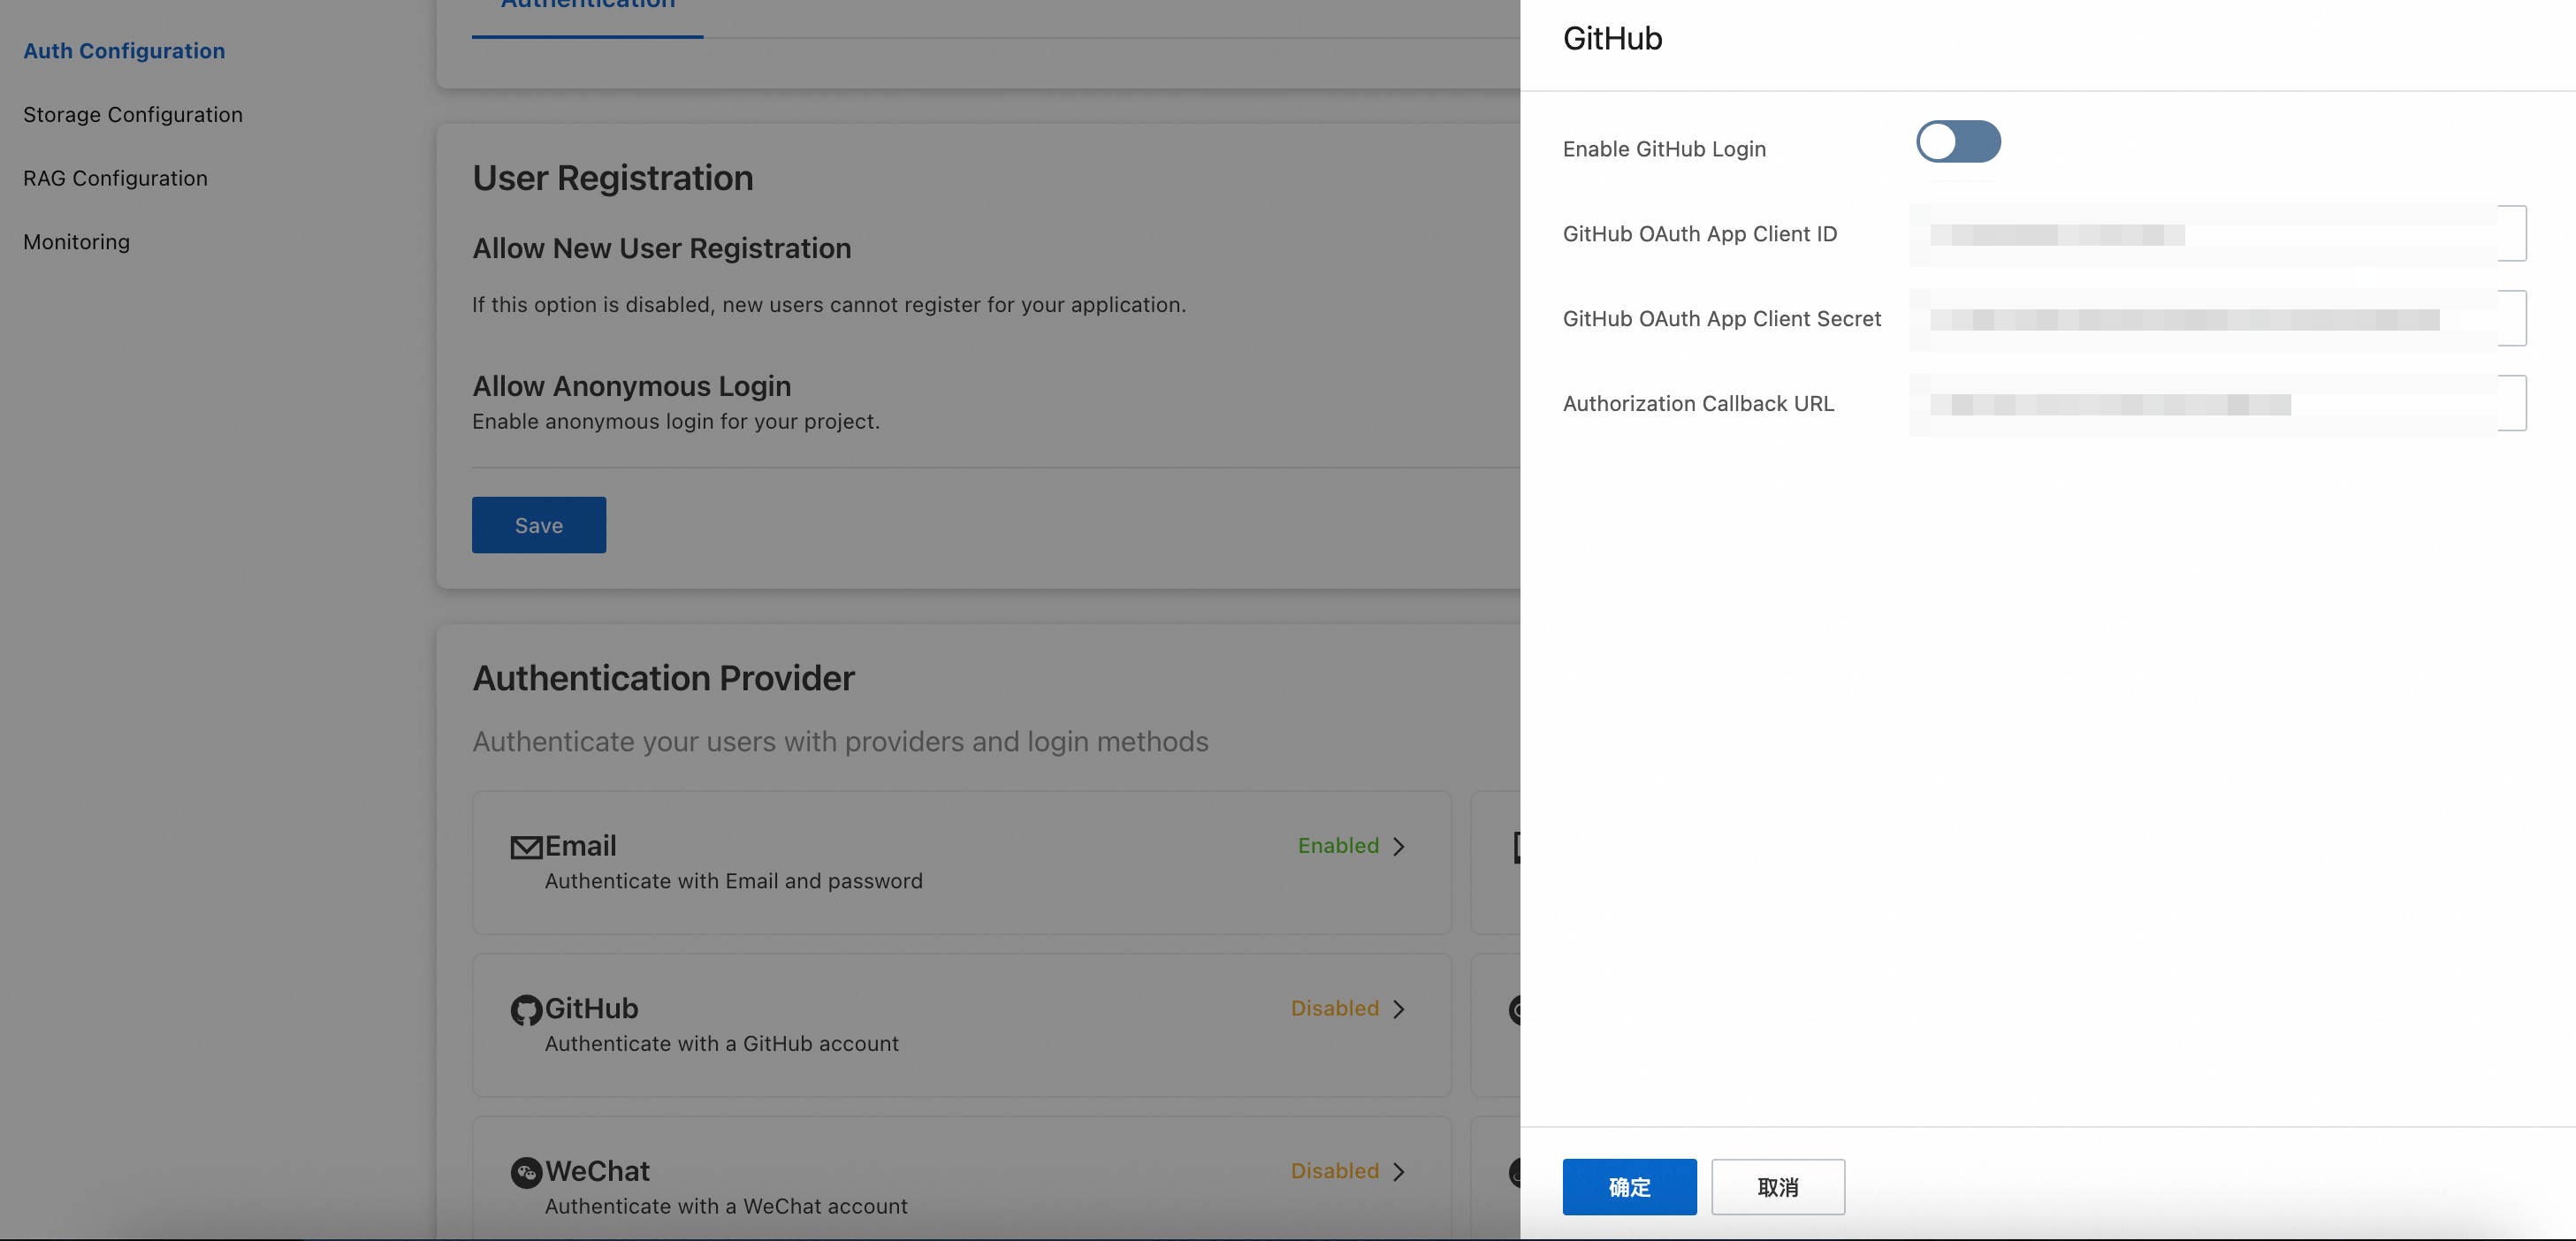
Task: Focus the GitHub OAuth App Client ID field
Action: (x=2216, y=234)
